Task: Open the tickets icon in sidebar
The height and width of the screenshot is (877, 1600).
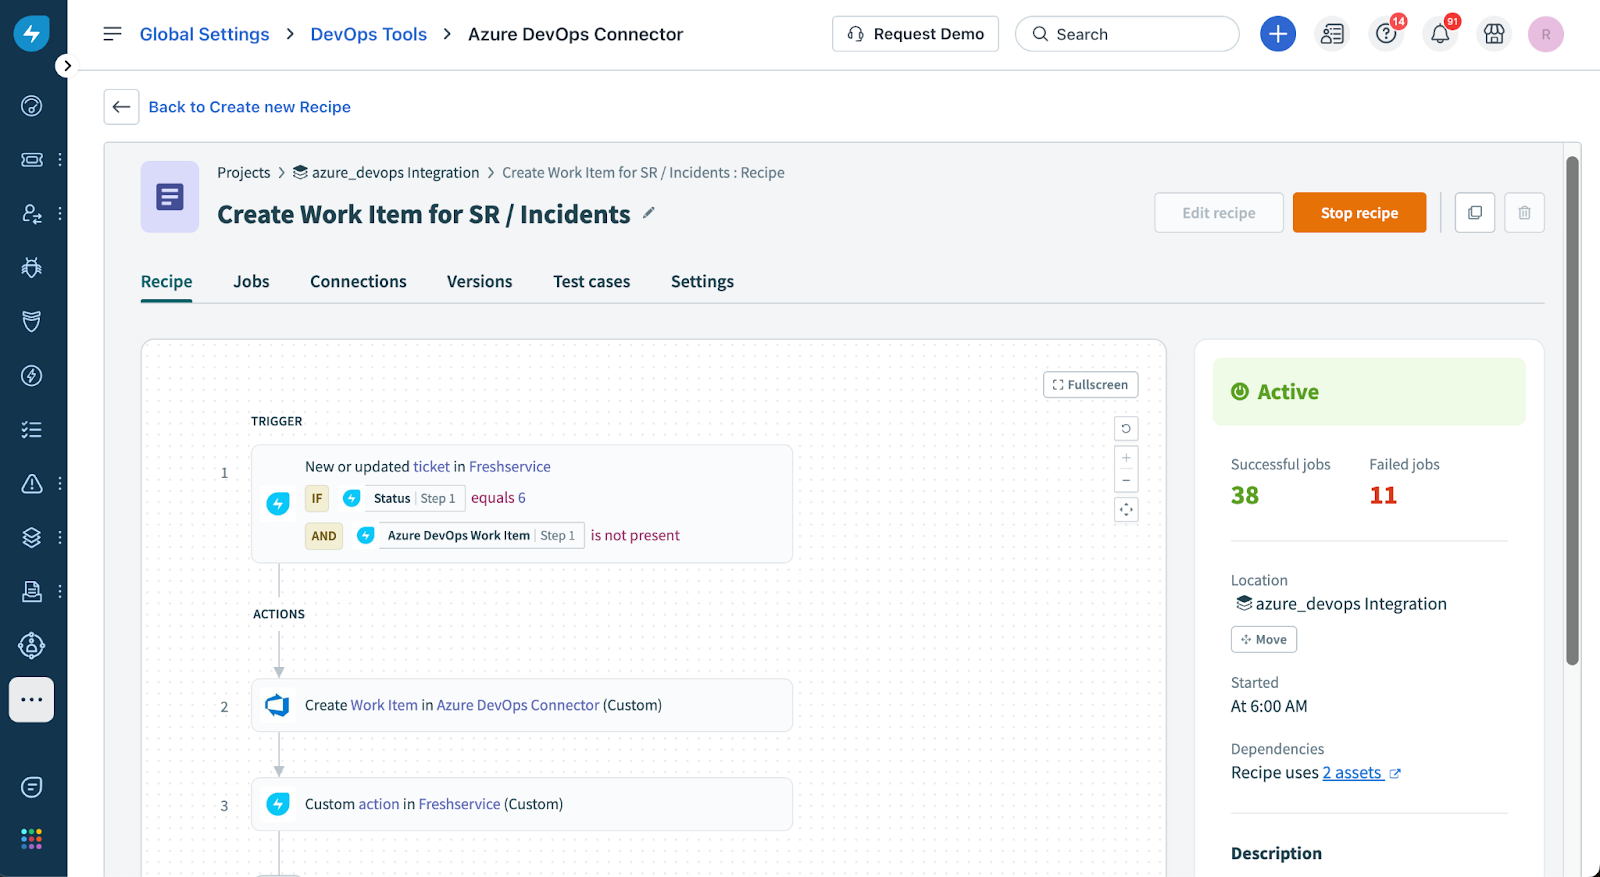Action: click(32, 160)
